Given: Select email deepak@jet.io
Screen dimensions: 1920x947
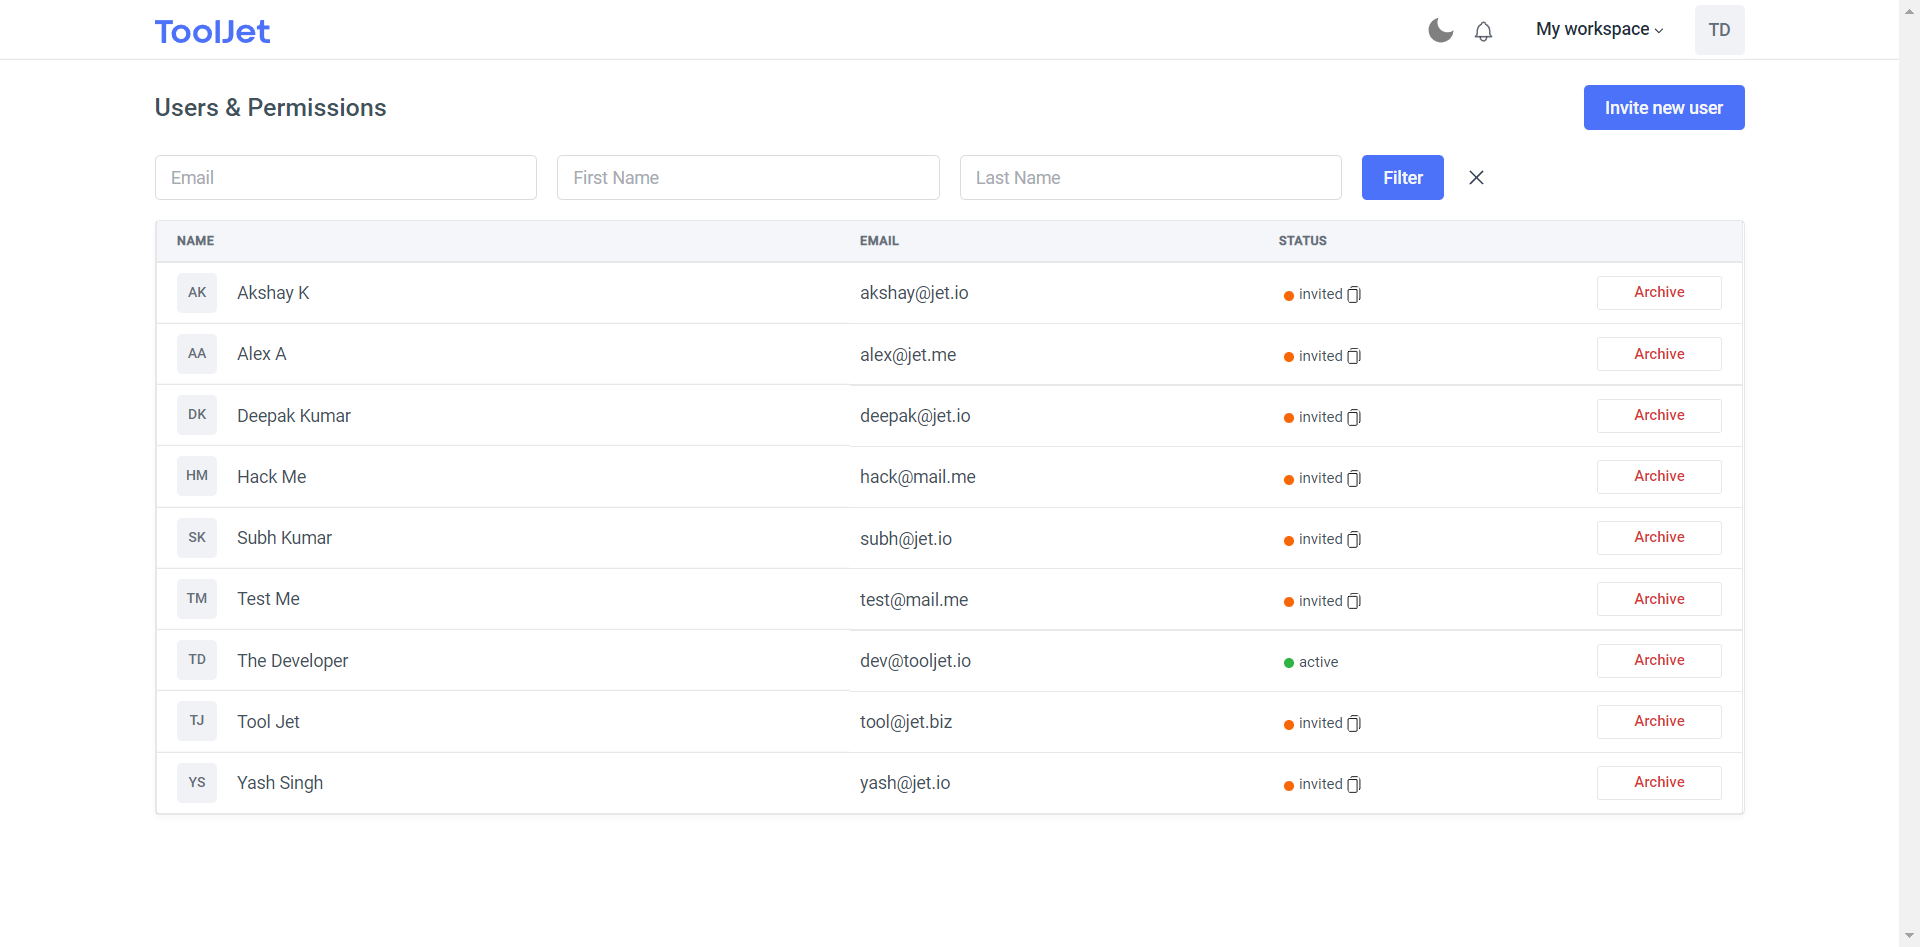Looking at the screenshot, I should pos(915,416).
